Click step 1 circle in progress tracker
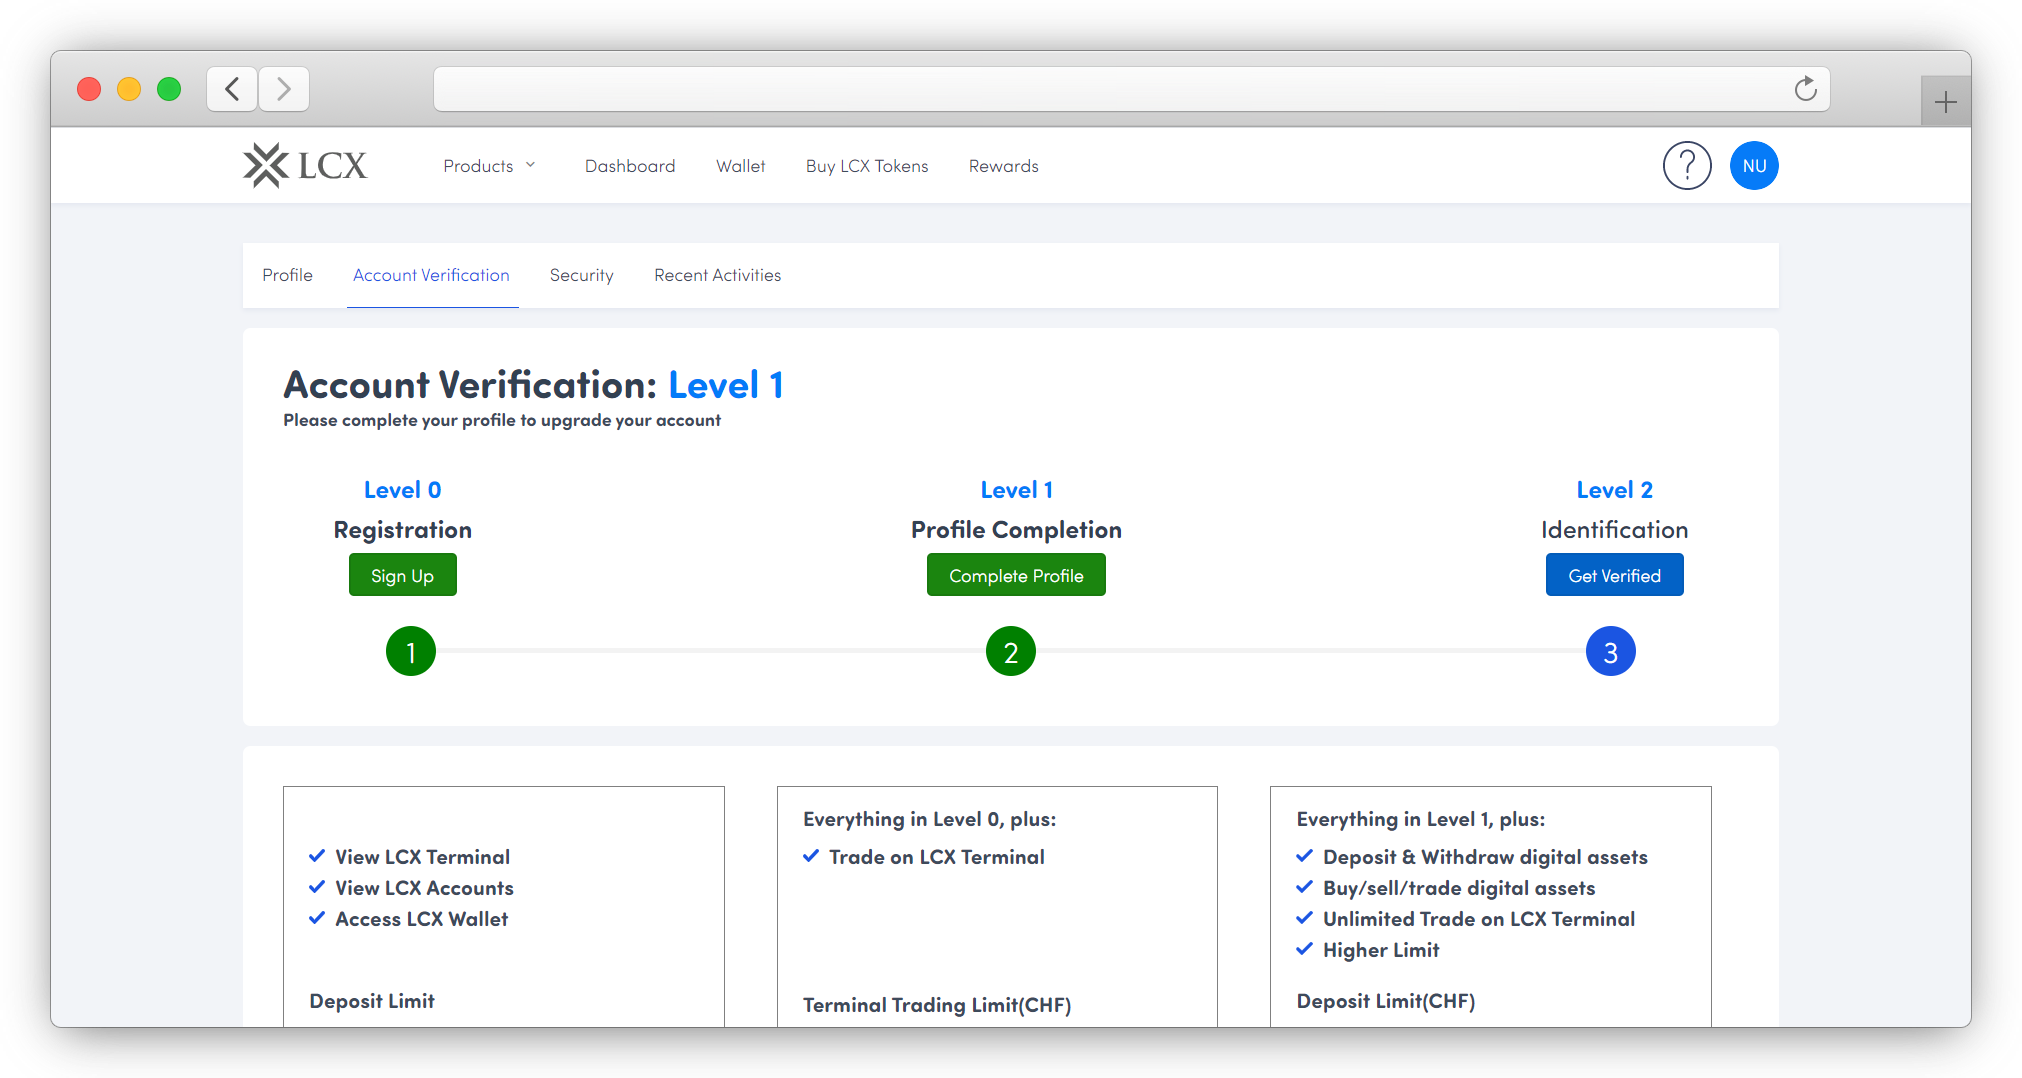The image size is (2022, 1078). 411,652
